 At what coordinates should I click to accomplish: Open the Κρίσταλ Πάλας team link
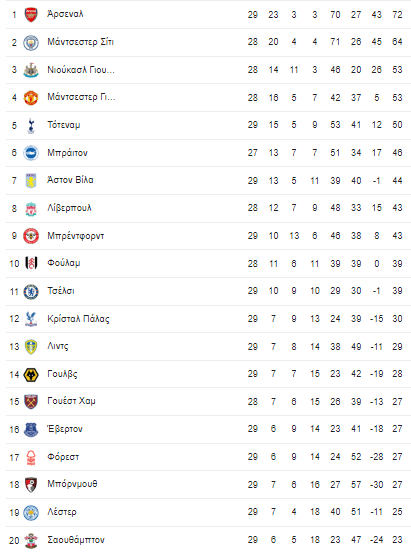click(x=78, y=319)
